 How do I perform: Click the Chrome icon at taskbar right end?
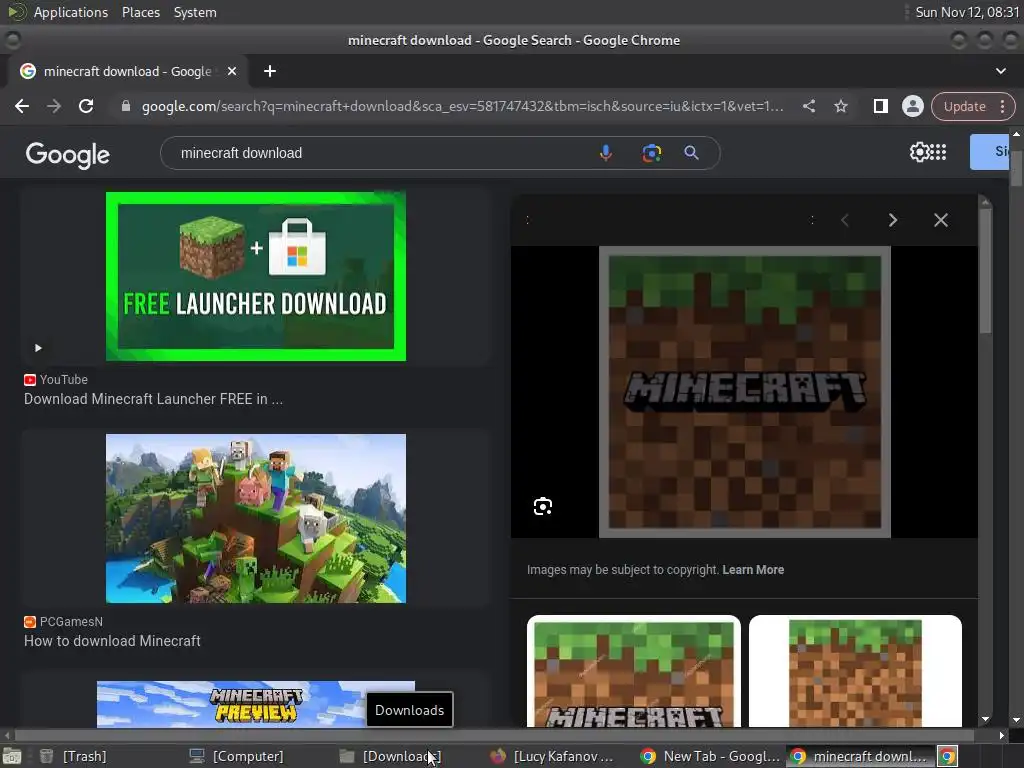click(x=948, y=756)
